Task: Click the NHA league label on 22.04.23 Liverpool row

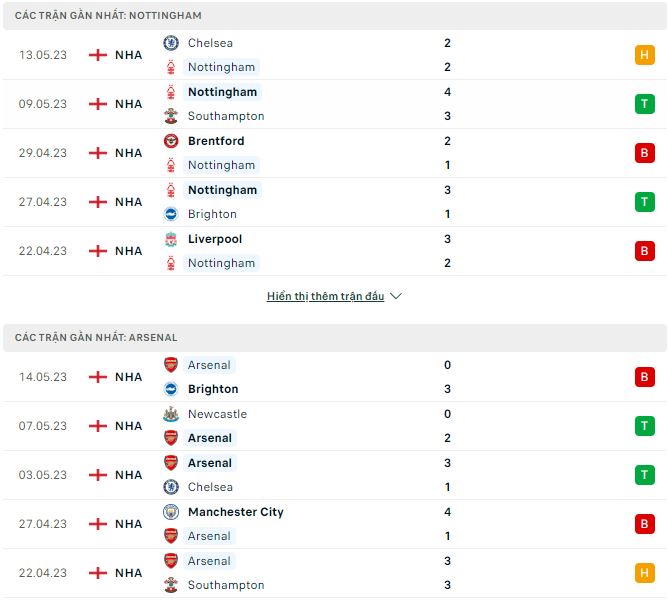Action: click(x=128, y=251)
